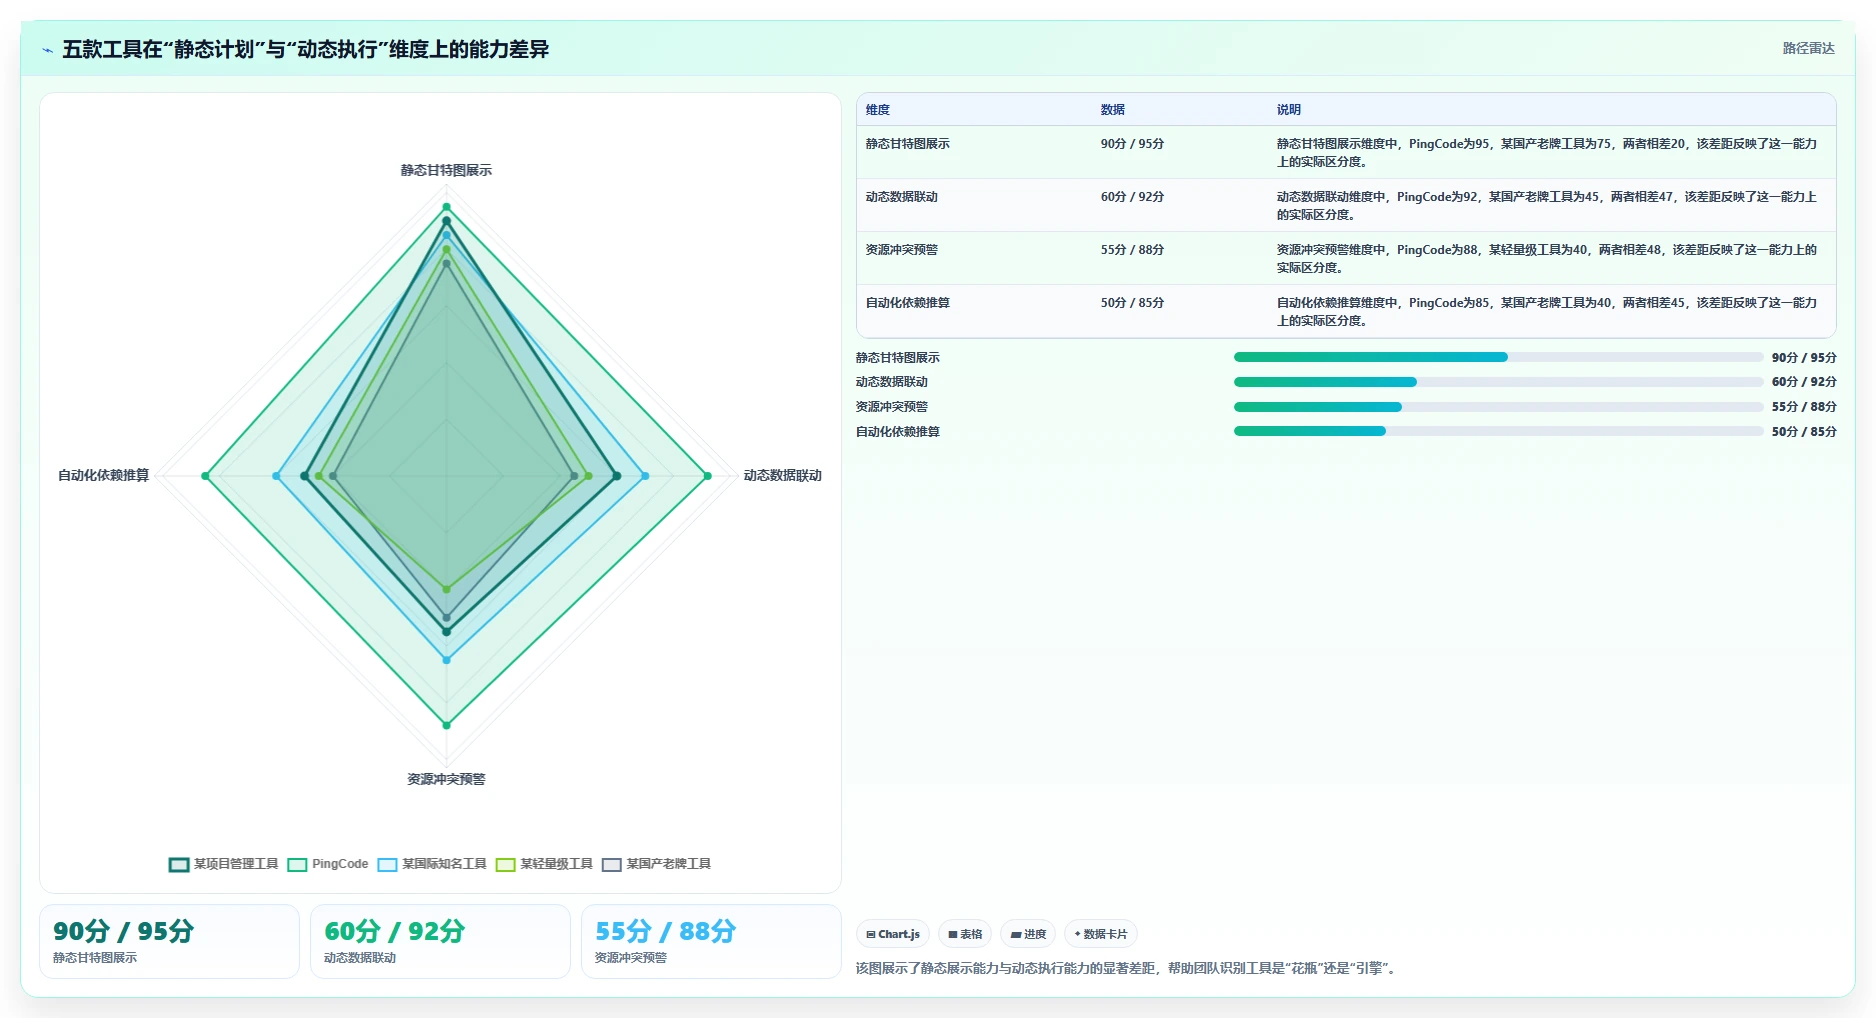The image size is (1876, 1018).
Task: Click PingCode data point on 自动化依赖推算 axis
Action: [x=205, y=476]
